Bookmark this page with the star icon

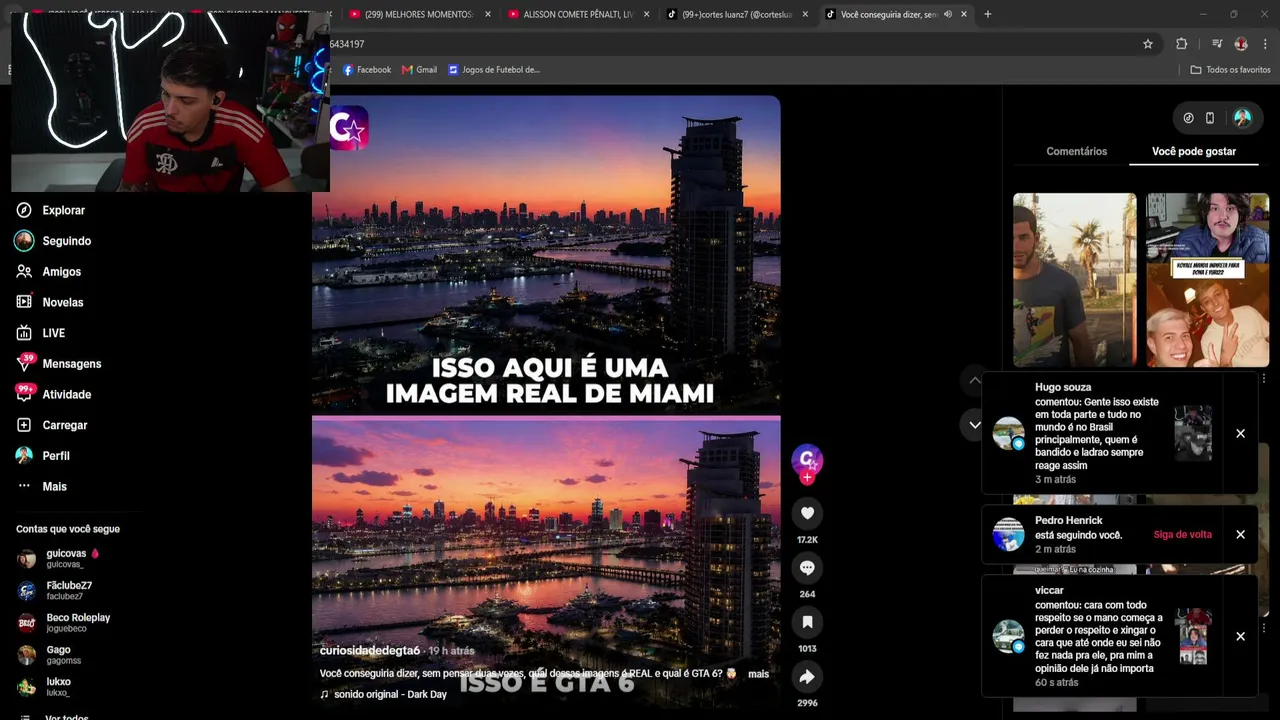point(1148,44)
